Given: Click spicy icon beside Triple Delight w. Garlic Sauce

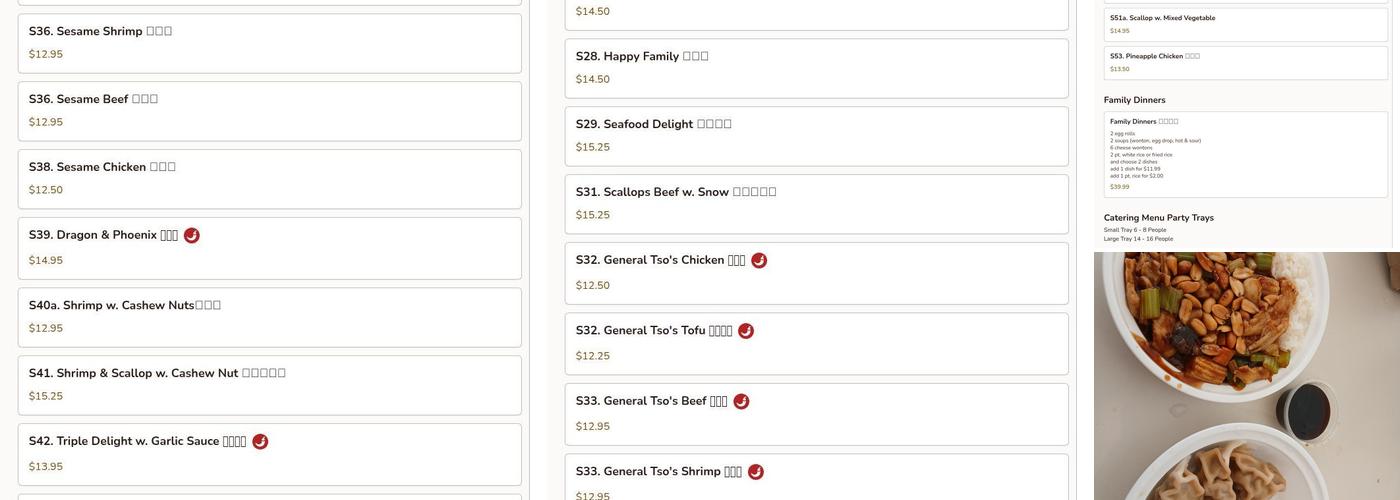Looking at the screenshot, I should (x=260, y=442).
